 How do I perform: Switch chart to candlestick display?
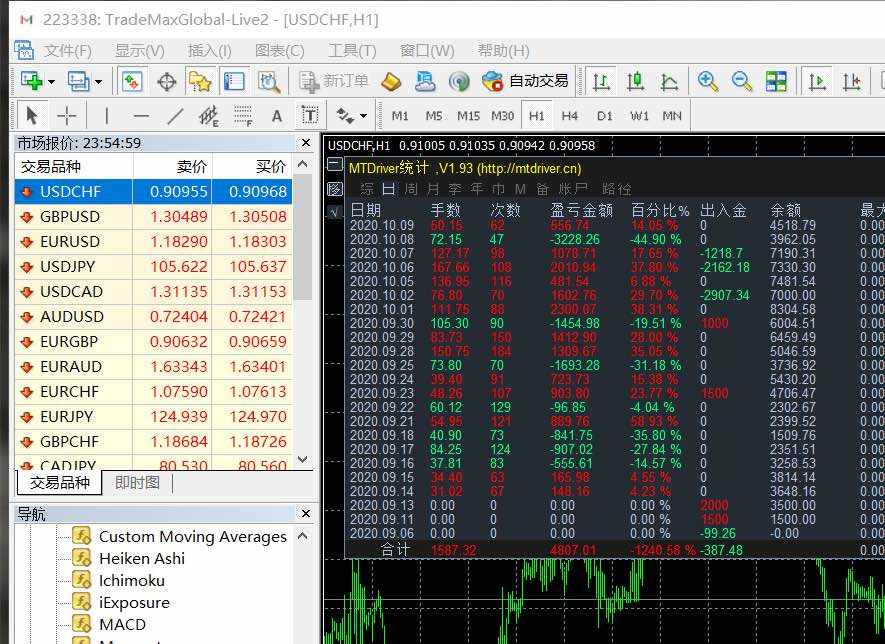coord(635,81)
